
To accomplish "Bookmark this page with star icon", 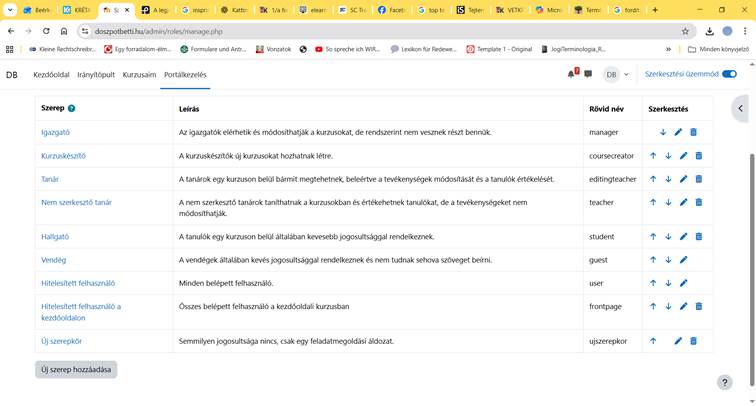I will point(685,31).
